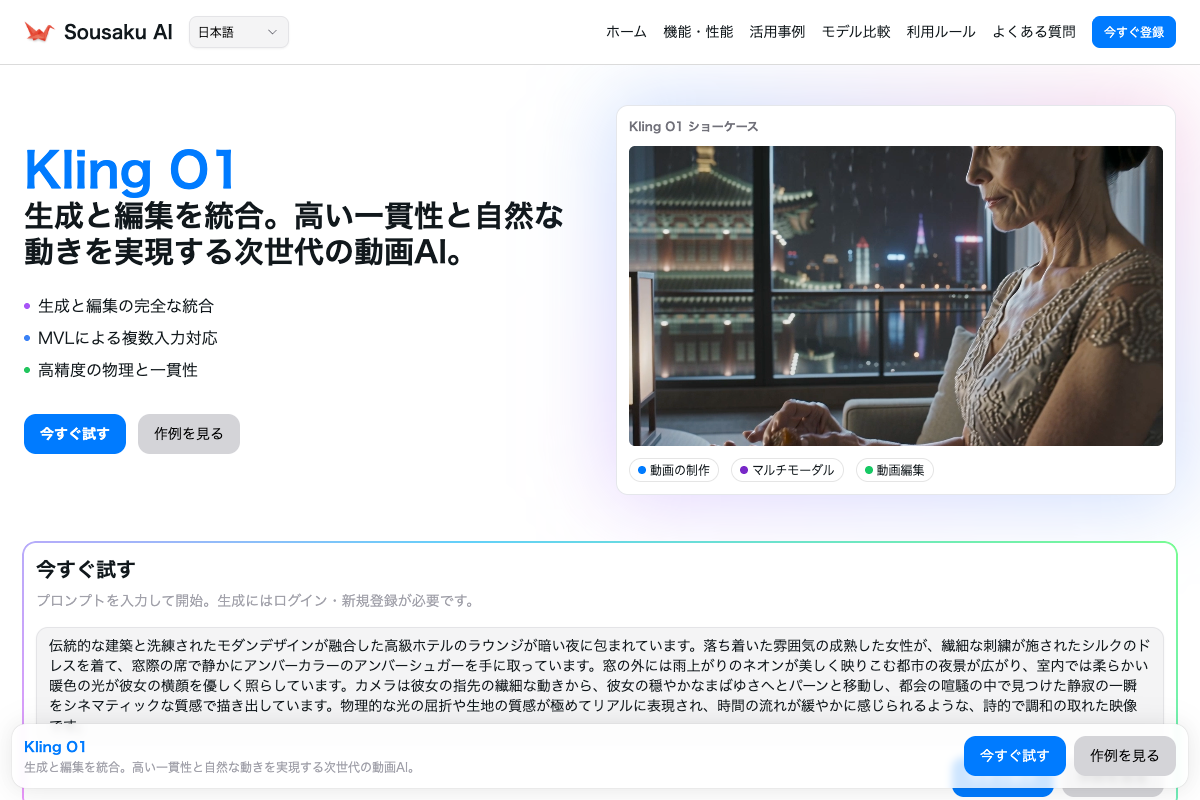Viewport: 1200px width, 800px height.
Task: Select モデル比較 in top navigation
Action: click(x=856, y=32)
